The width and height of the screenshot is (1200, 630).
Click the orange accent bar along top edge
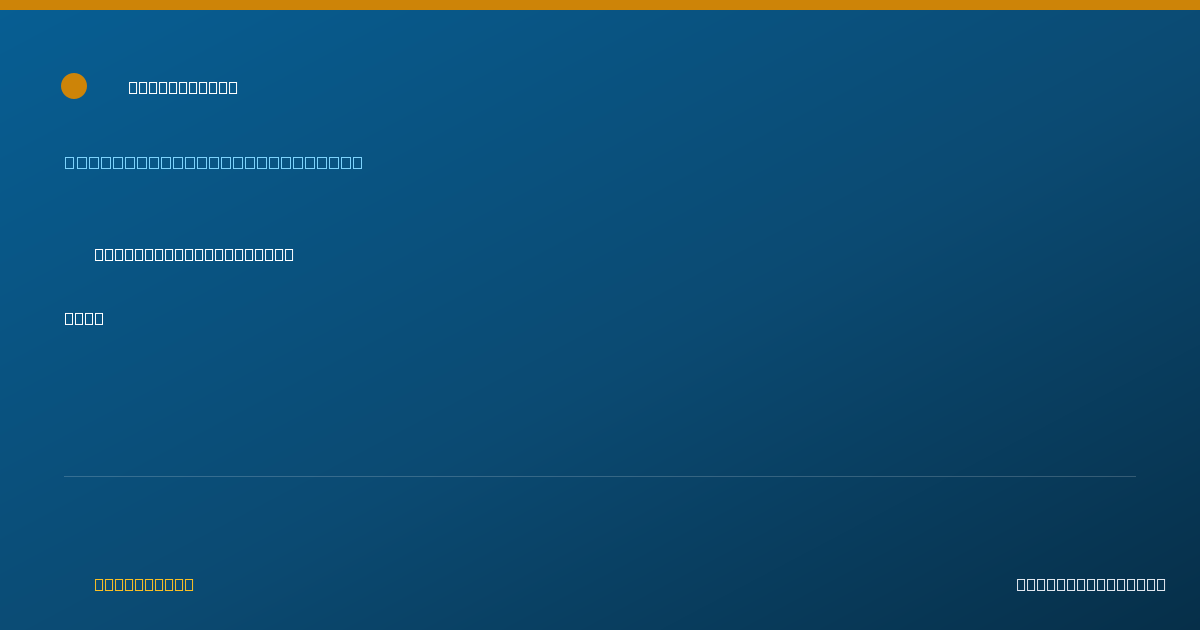click(600, 5)
